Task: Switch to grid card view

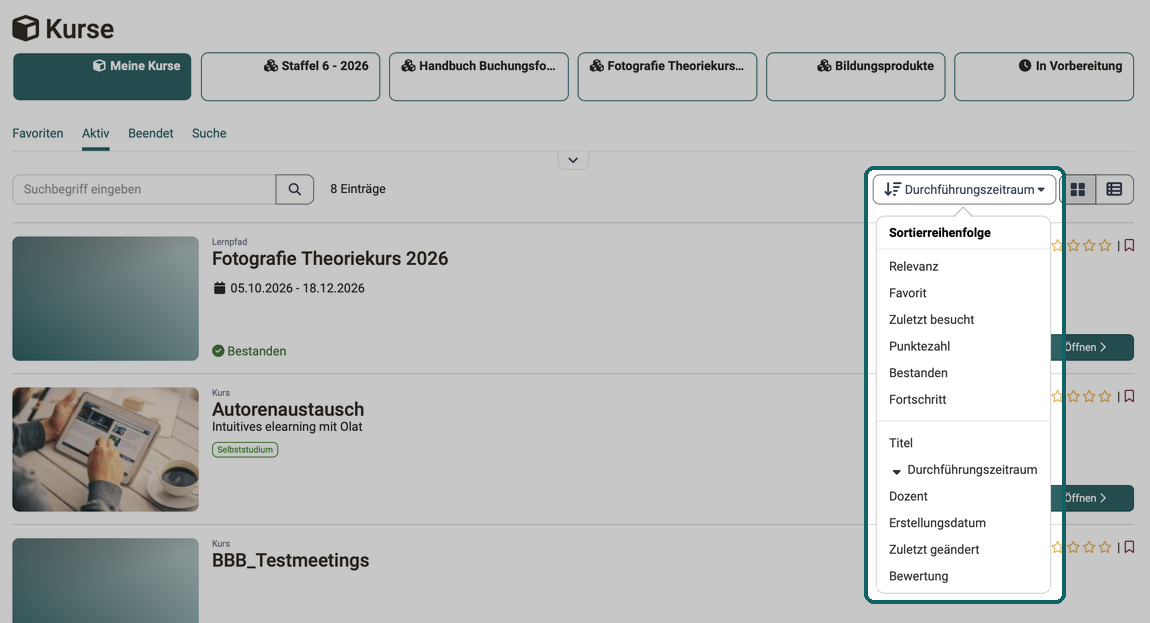Action: (1078, 189)
